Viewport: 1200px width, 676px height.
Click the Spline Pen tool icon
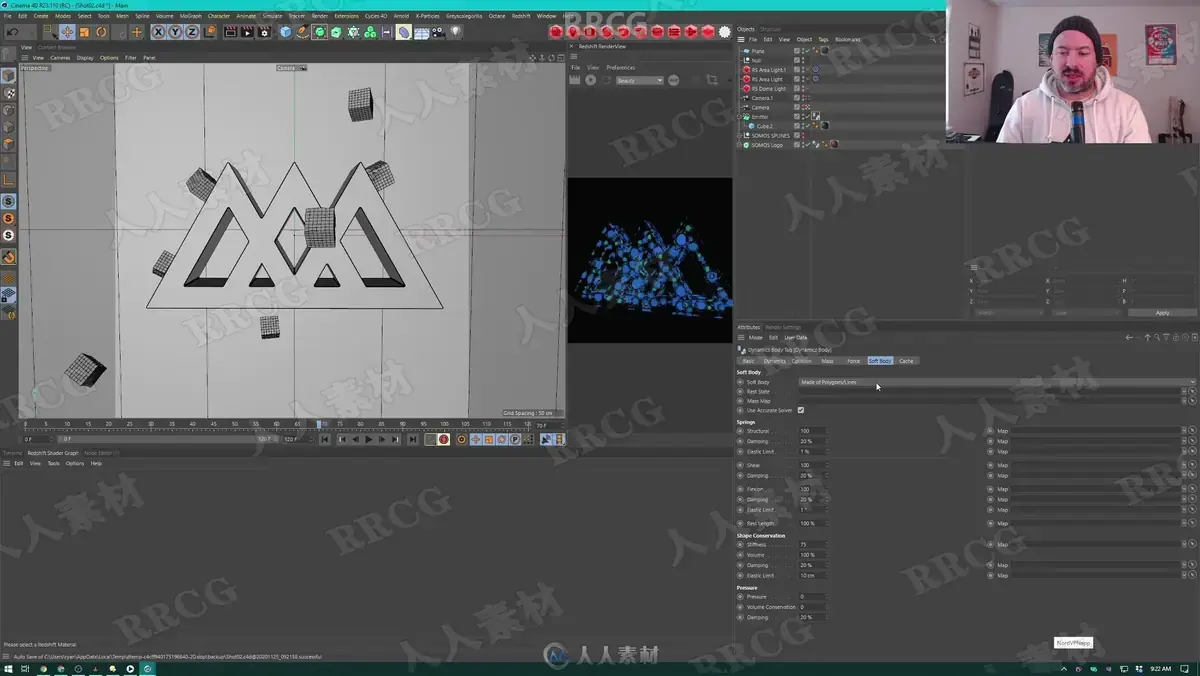[302, 32]
